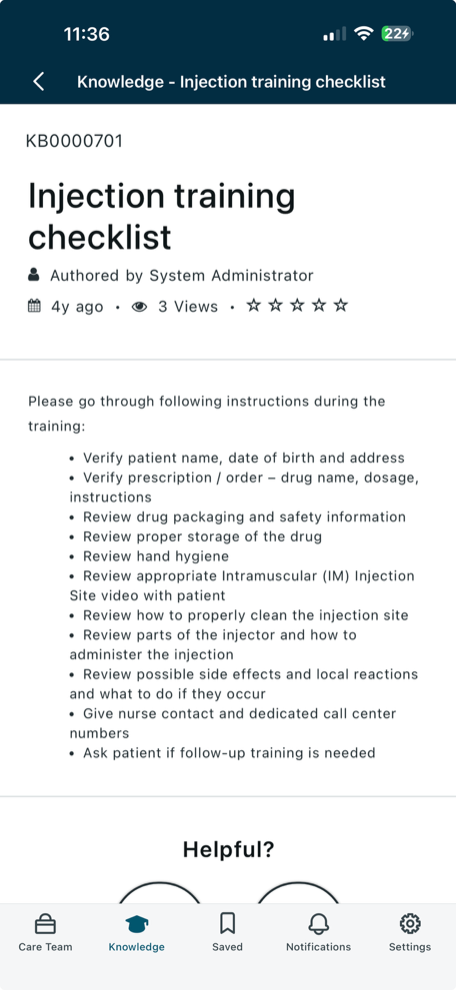Tap the left Helpful response button

coord(159,893)
